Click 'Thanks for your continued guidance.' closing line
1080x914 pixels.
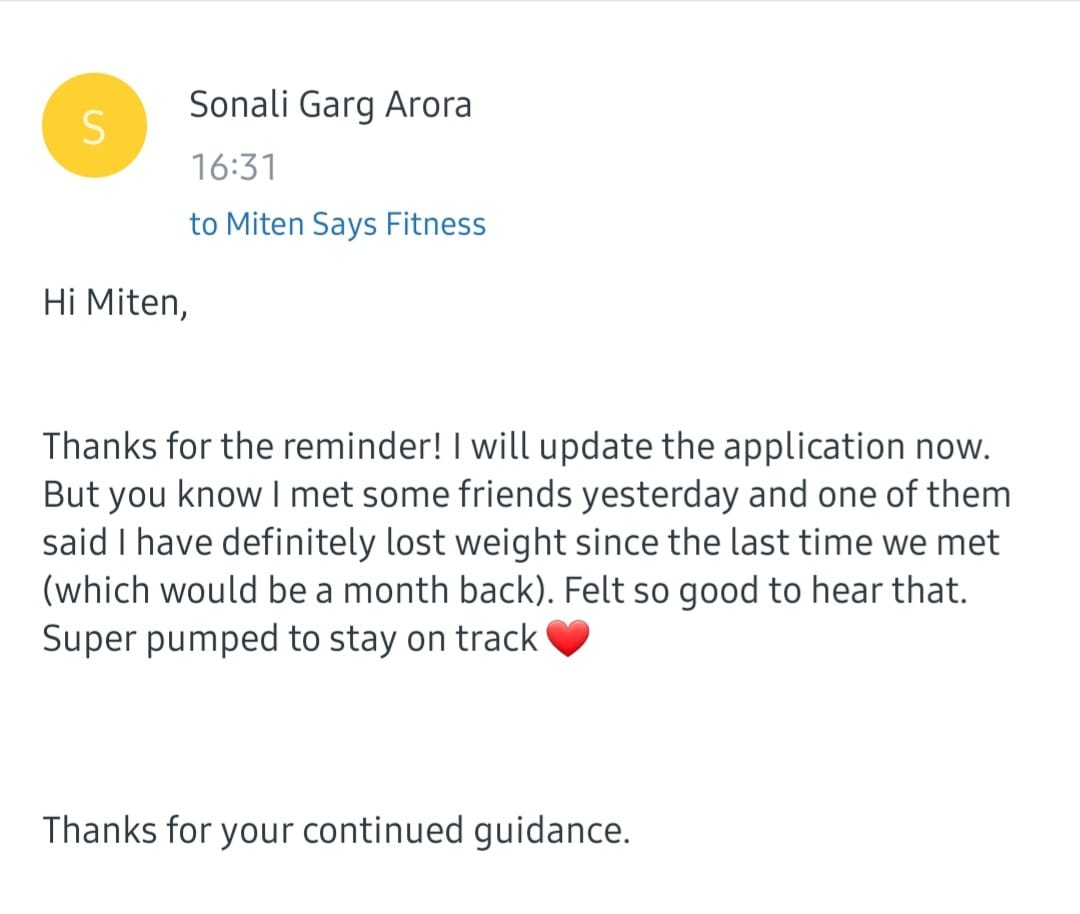point(336,832)
